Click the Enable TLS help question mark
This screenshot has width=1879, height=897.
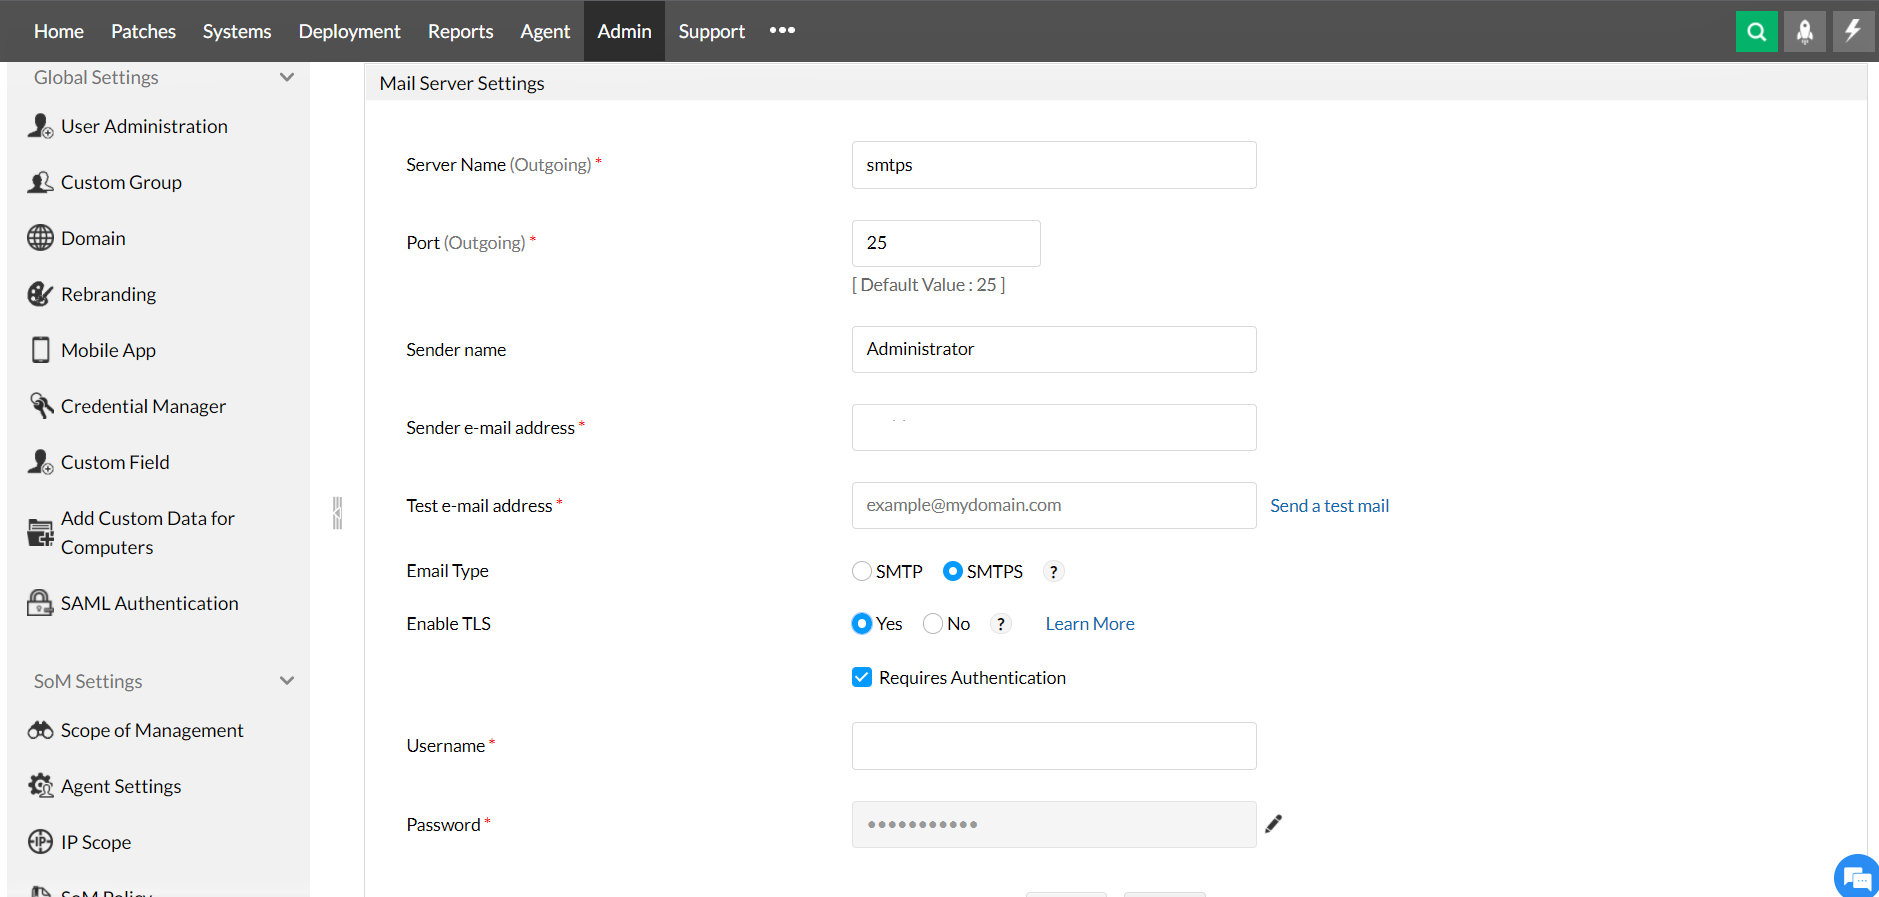pyautogui.click(x=1000, y=624)
